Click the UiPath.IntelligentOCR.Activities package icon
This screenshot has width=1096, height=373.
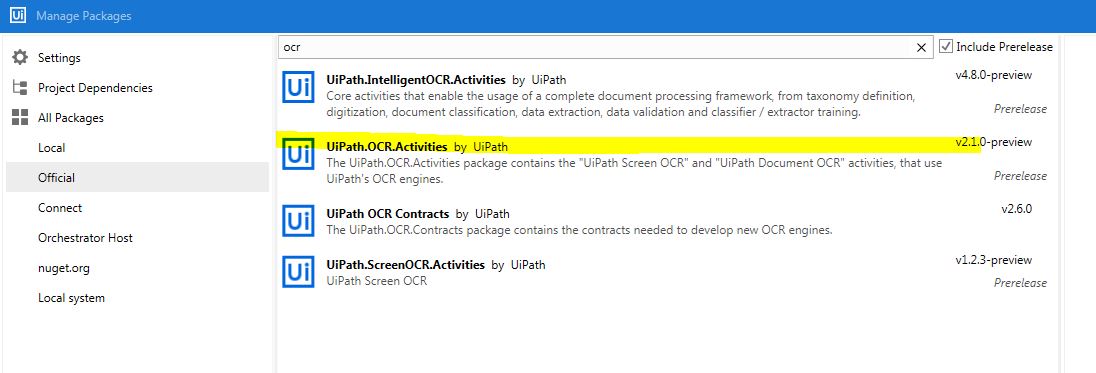click(298, 87)
